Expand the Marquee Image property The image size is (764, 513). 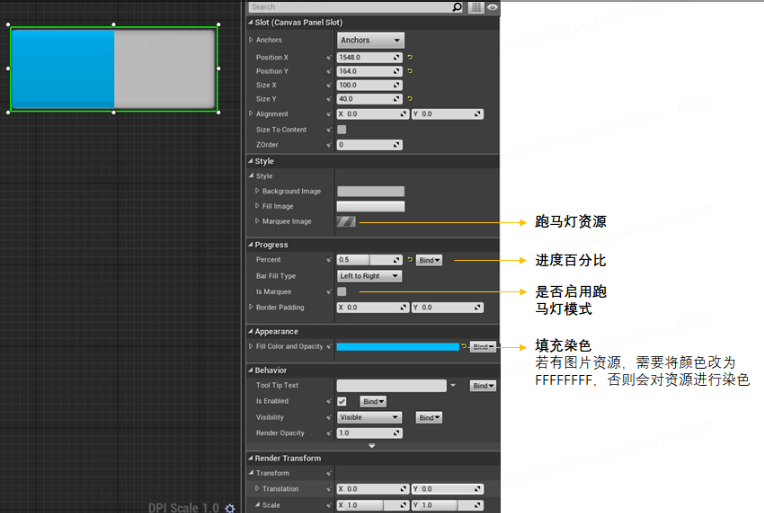pyautogui.click(x=257, y=221)
